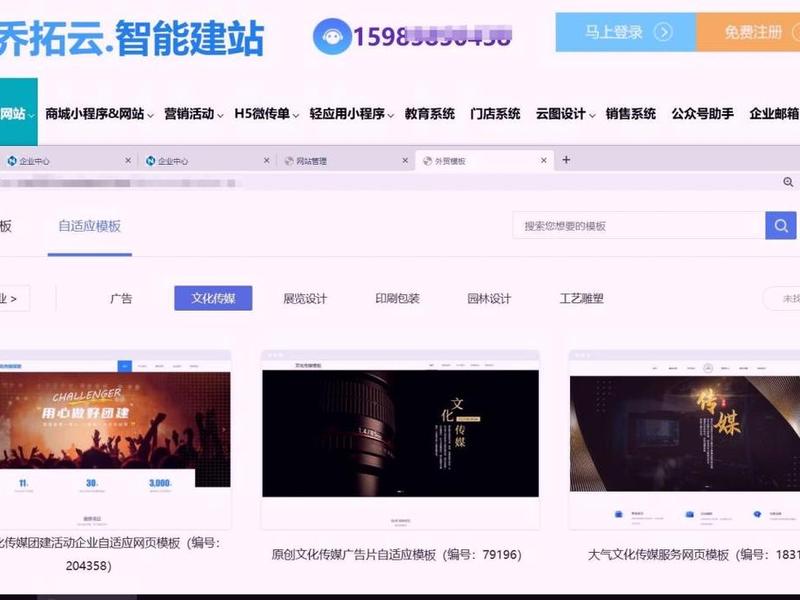
Task: Open the 用心做好团建 template thumbnail
Action: point(115,440)
